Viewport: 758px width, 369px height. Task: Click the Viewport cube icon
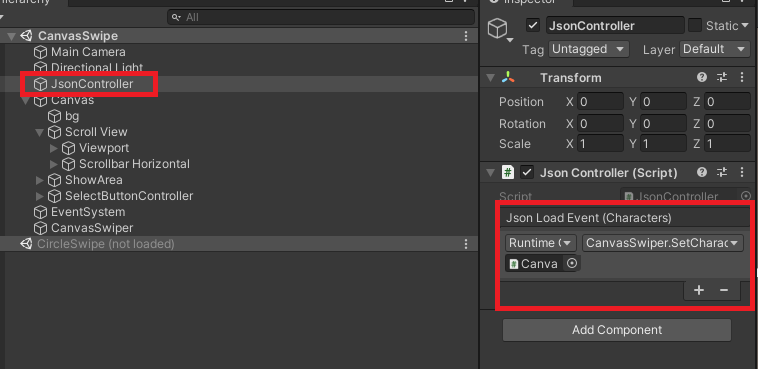pyautogui.click(x=68, y=148)
